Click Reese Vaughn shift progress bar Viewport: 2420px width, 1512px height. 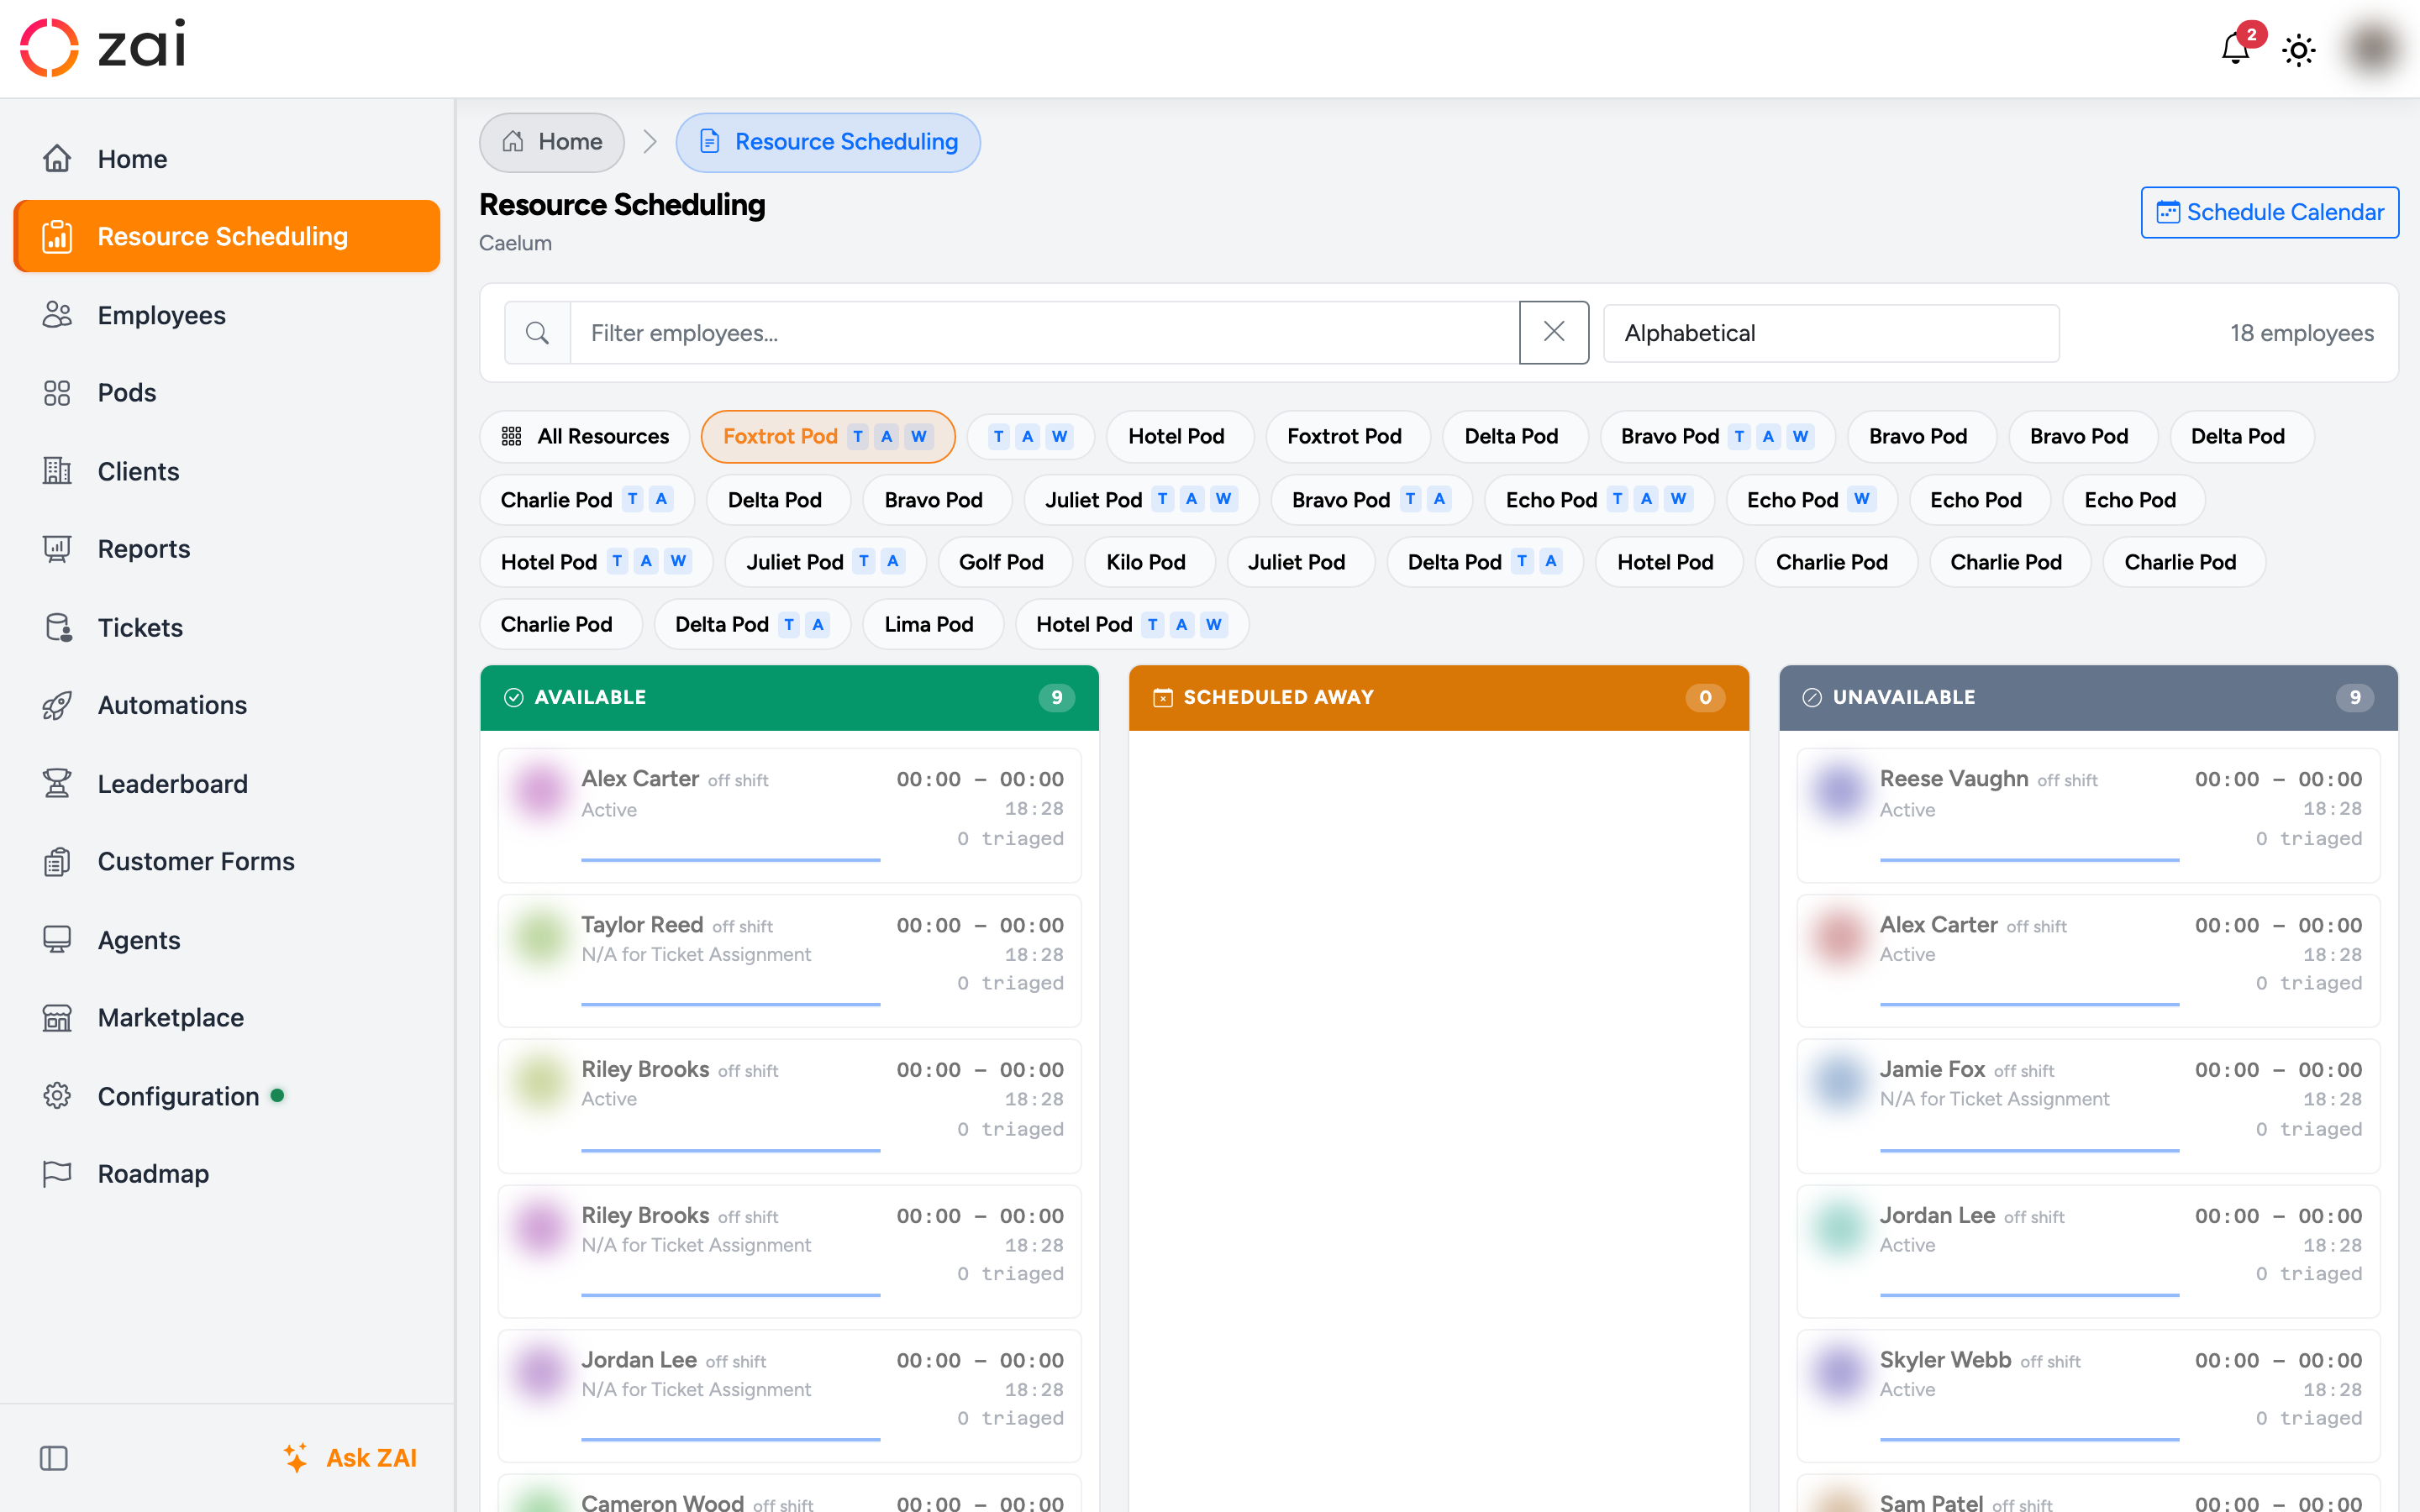tap(2029, 859)
